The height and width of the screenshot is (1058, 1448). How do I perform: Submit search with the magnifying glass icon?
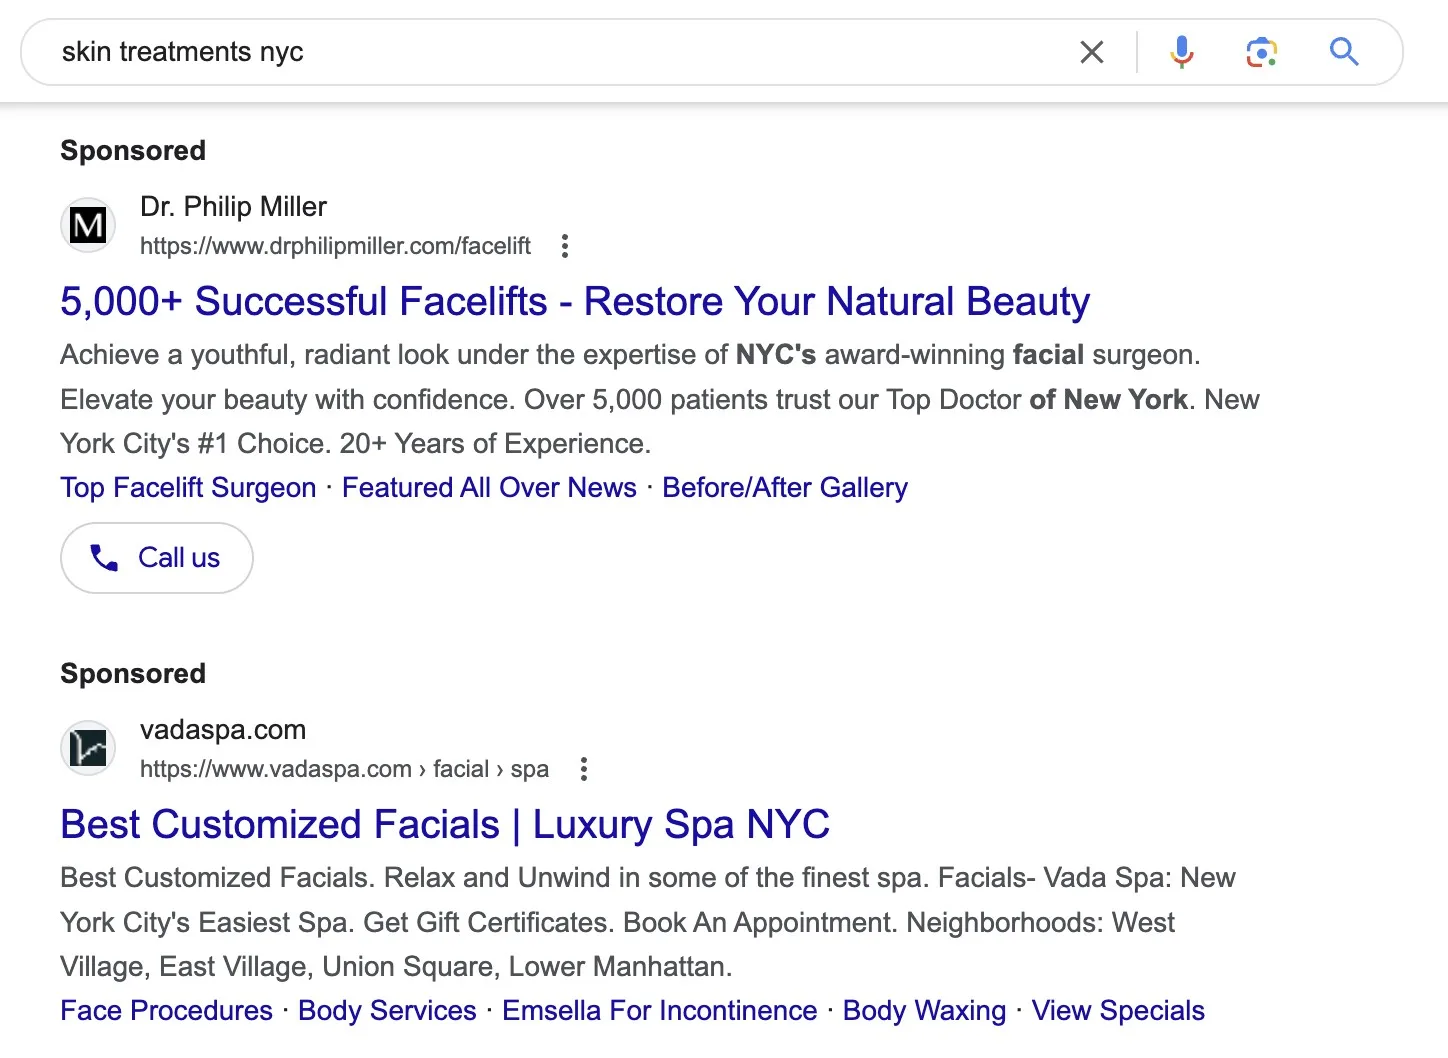click(1344, 51)
